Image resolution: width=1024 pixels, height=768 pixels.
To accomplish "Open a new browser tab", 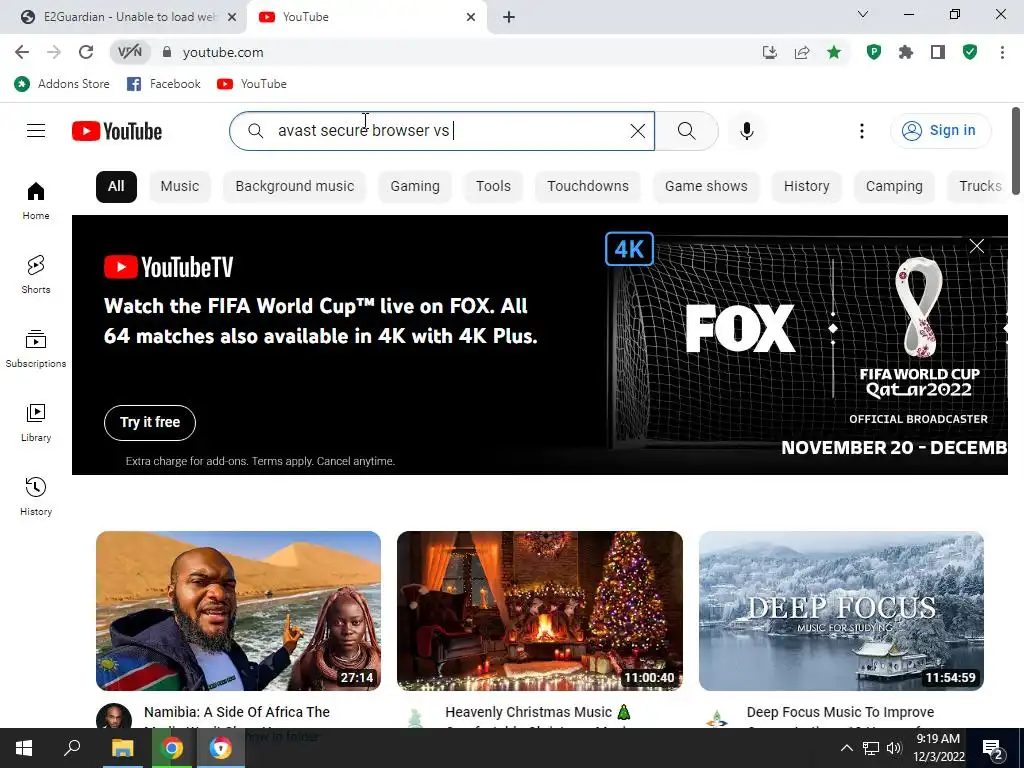I will (x=509, y=17).
